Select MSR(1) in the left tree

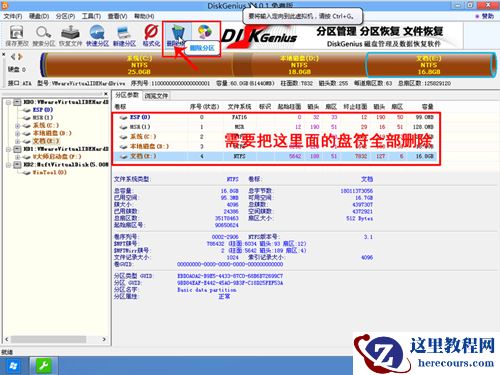43,118
